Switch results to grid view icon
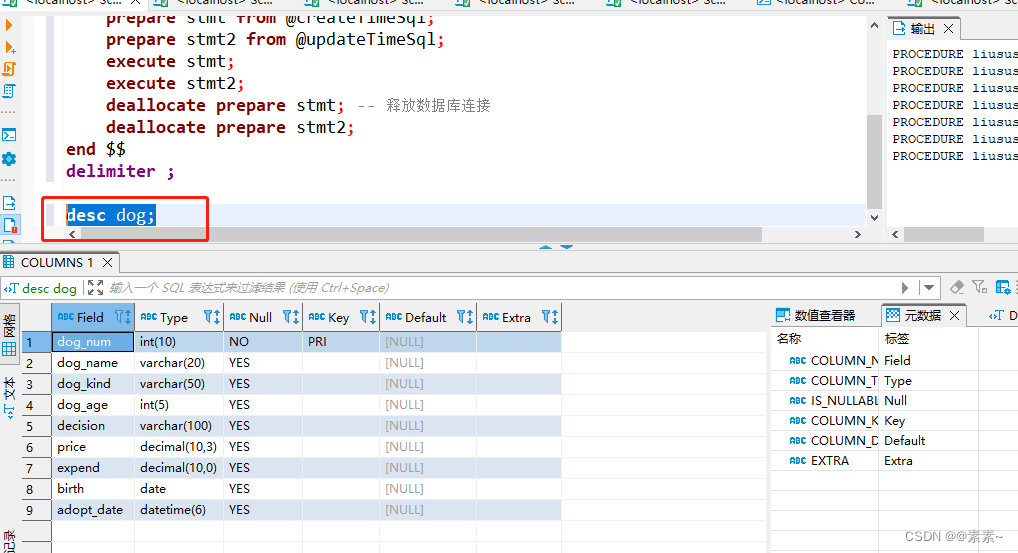1018x553 pixels. pos(9,349)
